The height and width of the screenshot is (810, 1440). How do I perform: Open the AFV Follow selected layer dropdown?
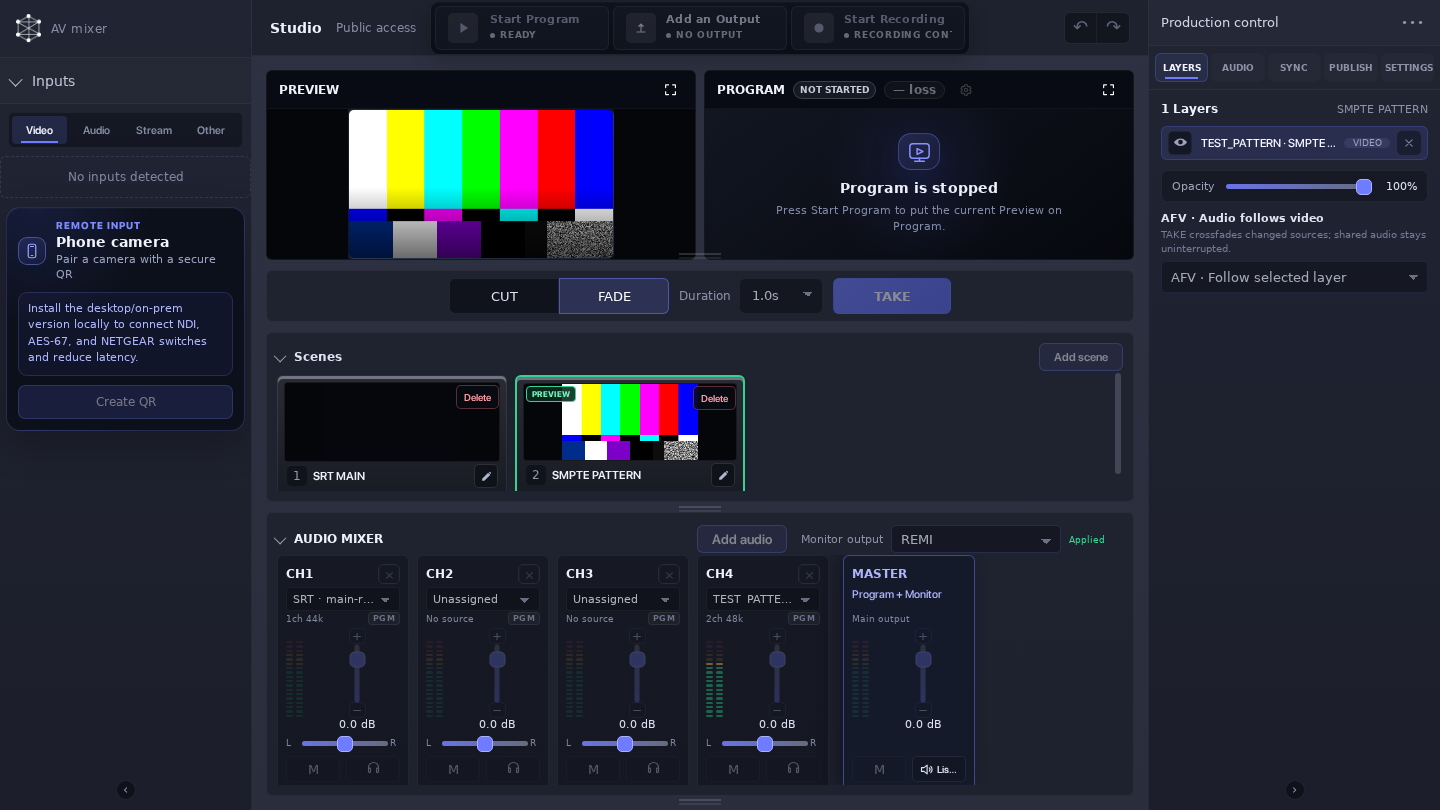tap(1294, 277)
